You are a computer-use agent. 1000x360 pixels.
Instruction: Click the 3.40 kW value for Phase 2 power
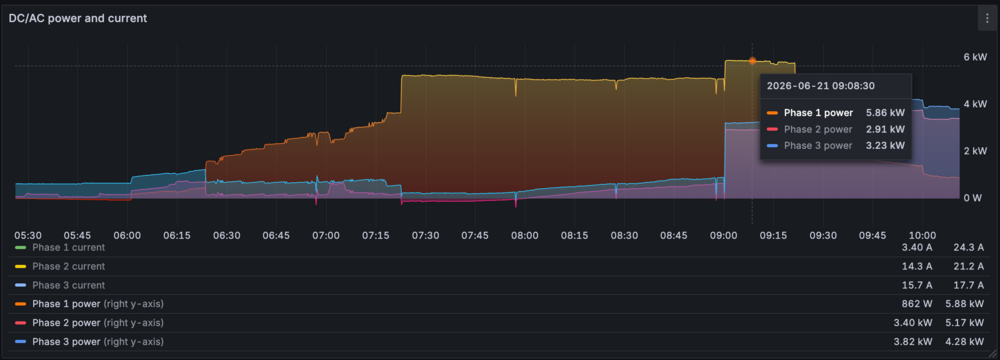coord(913,322)
